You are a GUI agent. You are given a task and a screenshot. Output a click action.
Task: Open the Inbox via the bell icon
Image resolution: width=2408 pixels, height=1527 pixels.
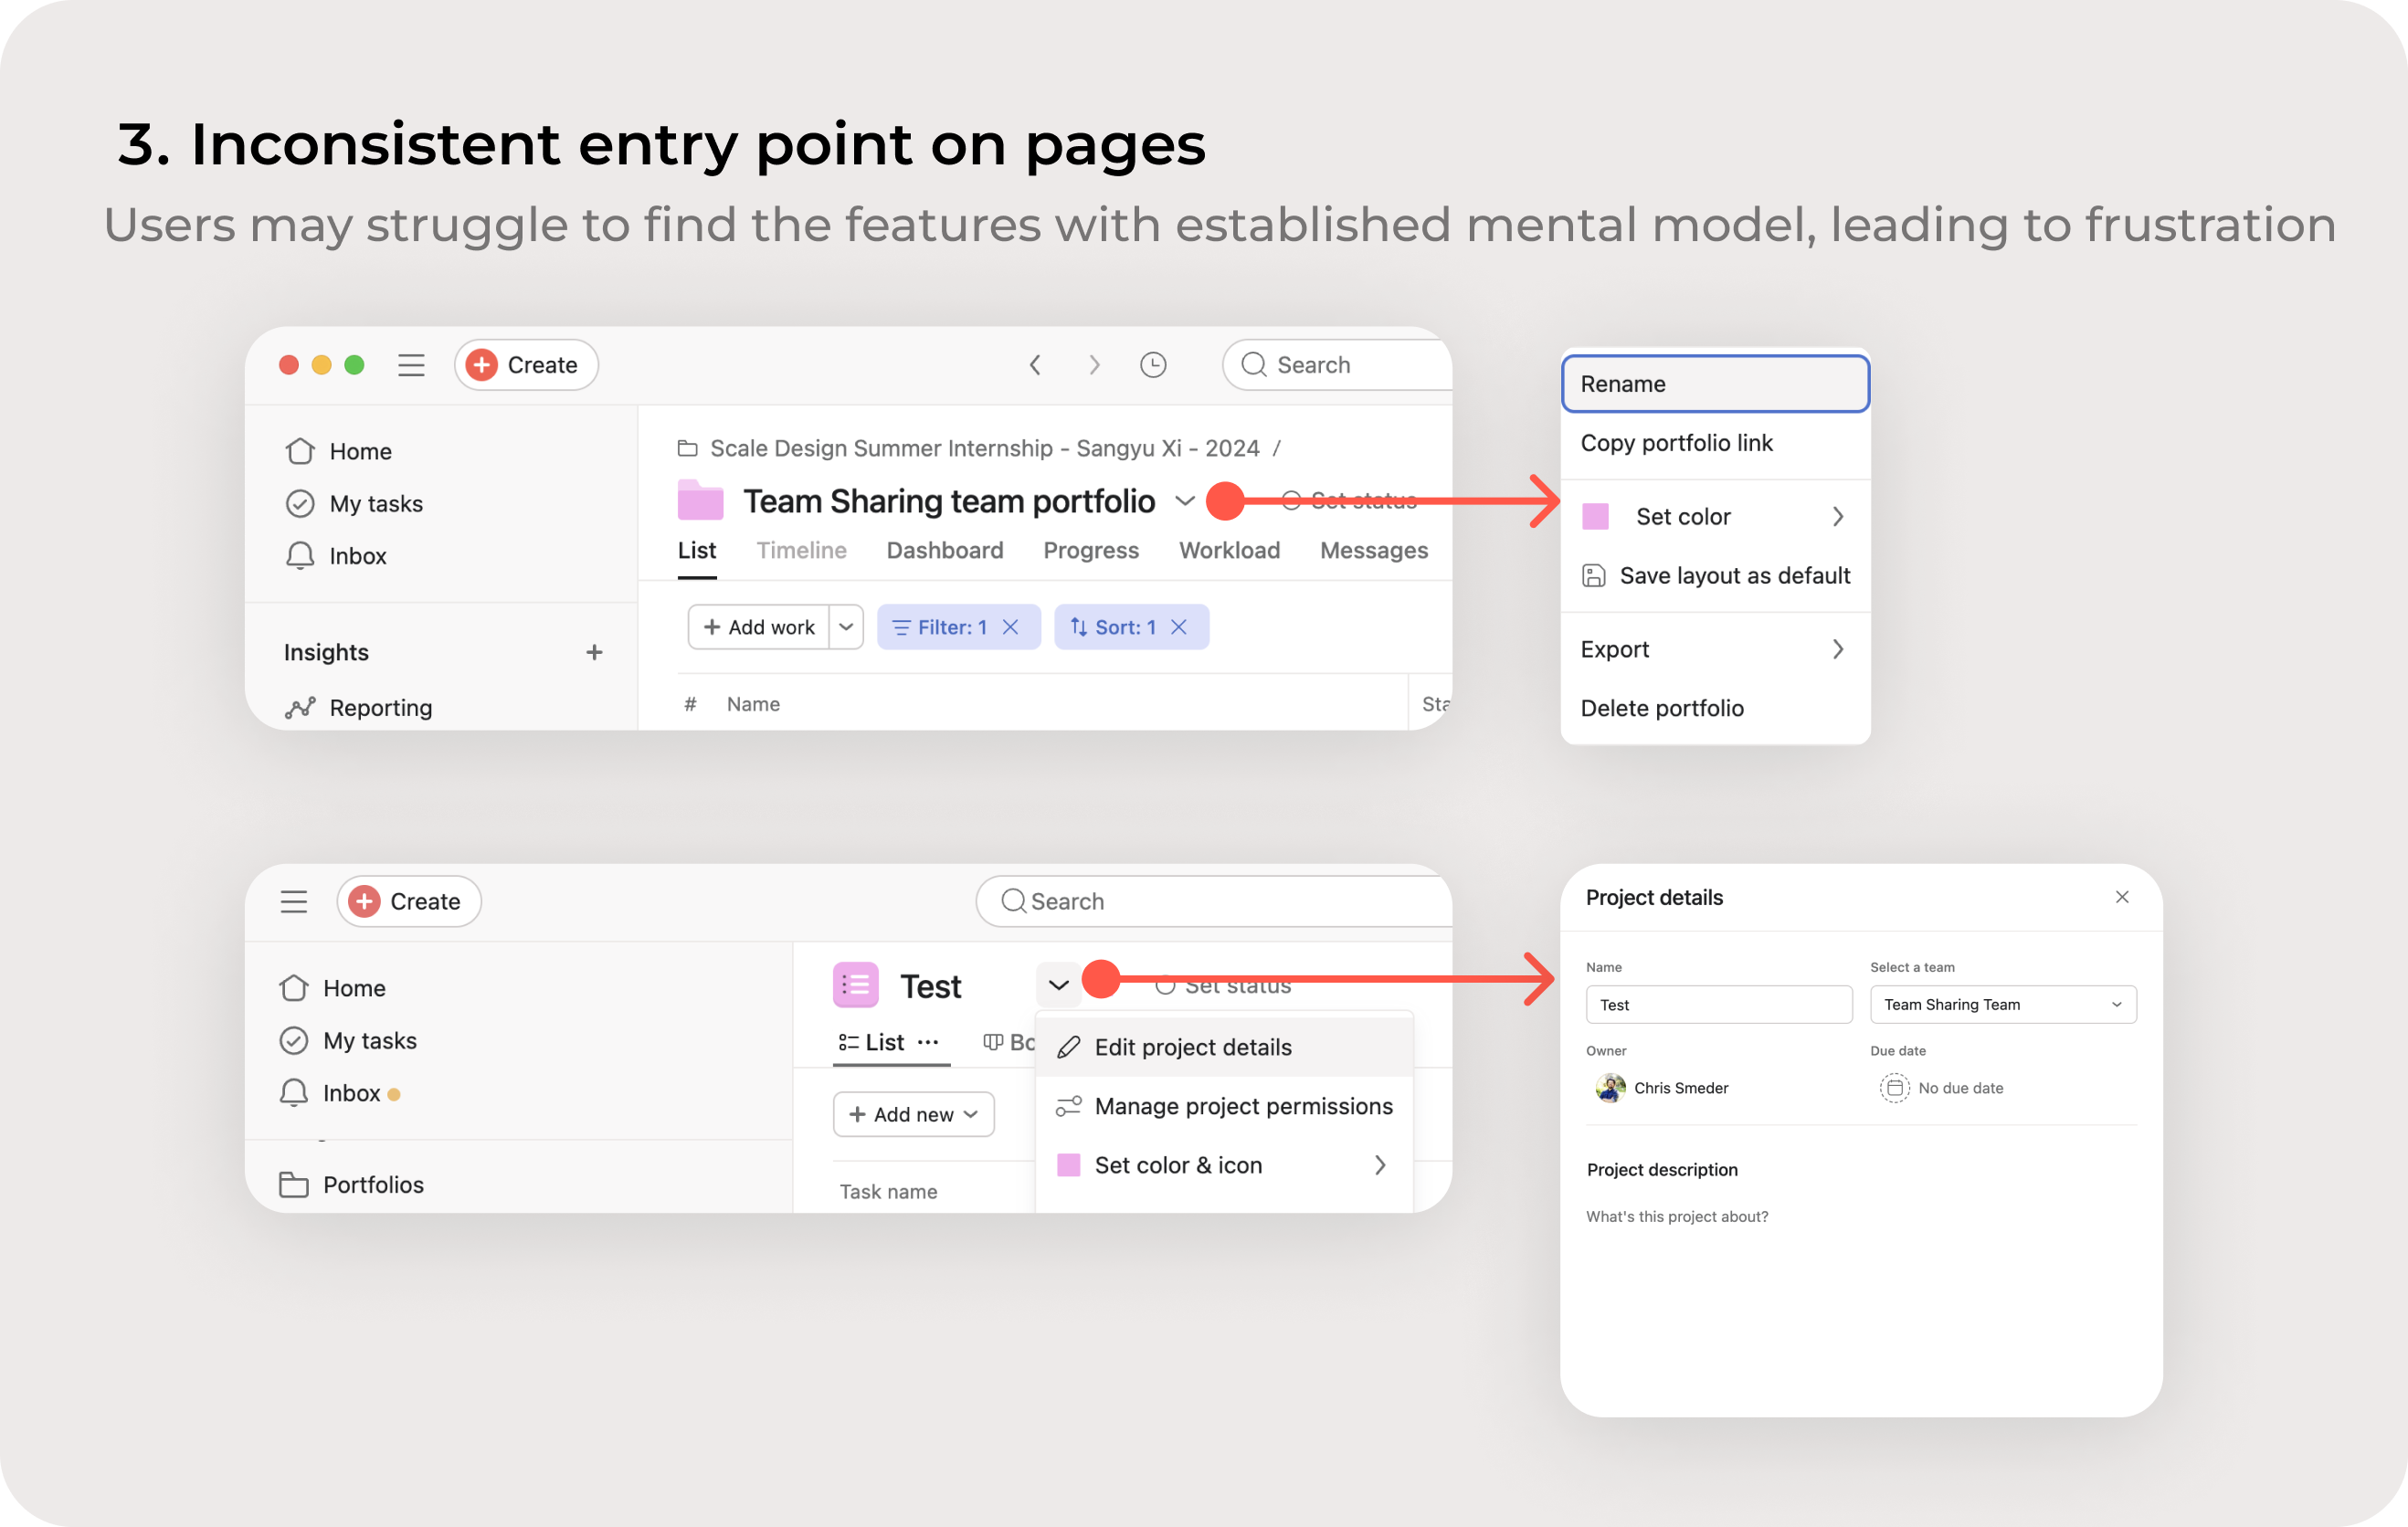coord(300,556)
